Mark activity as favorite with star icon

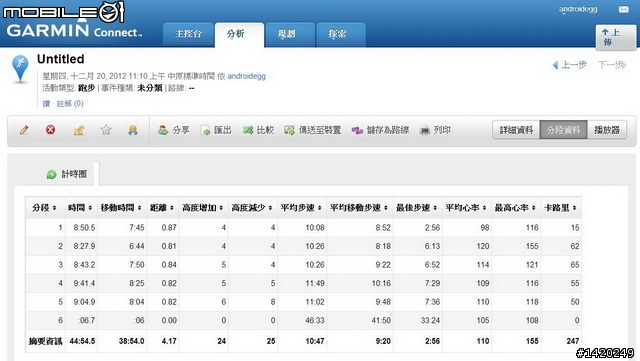click(x=106, y=130)
